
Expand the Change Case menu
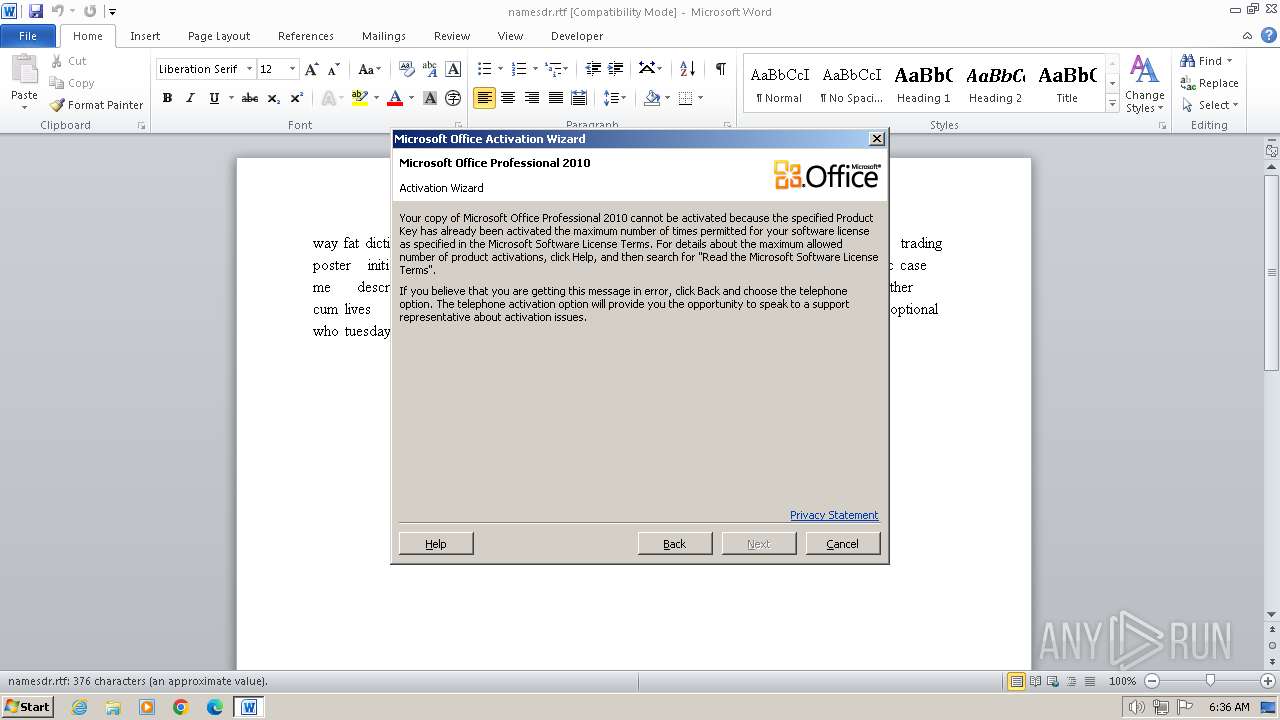[x=369, y=69]
